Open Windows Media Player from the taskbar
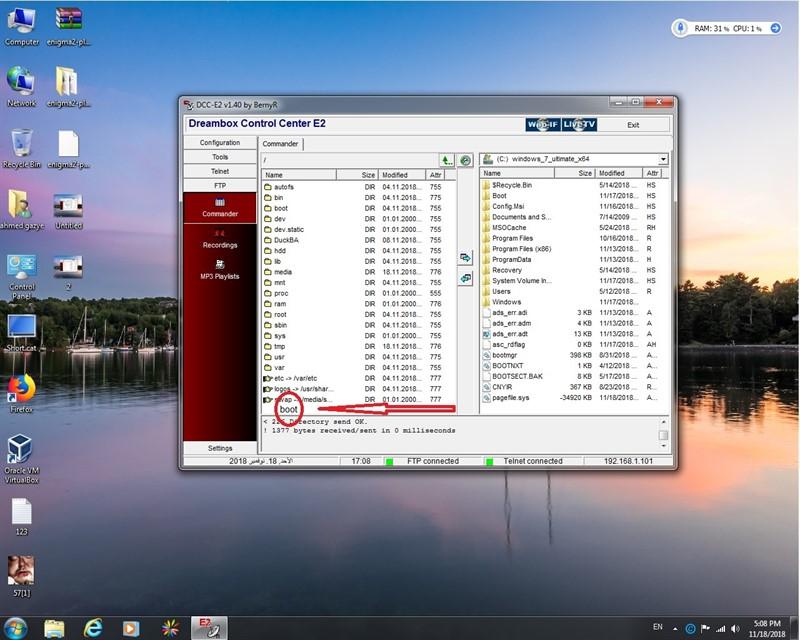Image resolution: width=800 pixels, height=640 pixels. click(131, 628)
